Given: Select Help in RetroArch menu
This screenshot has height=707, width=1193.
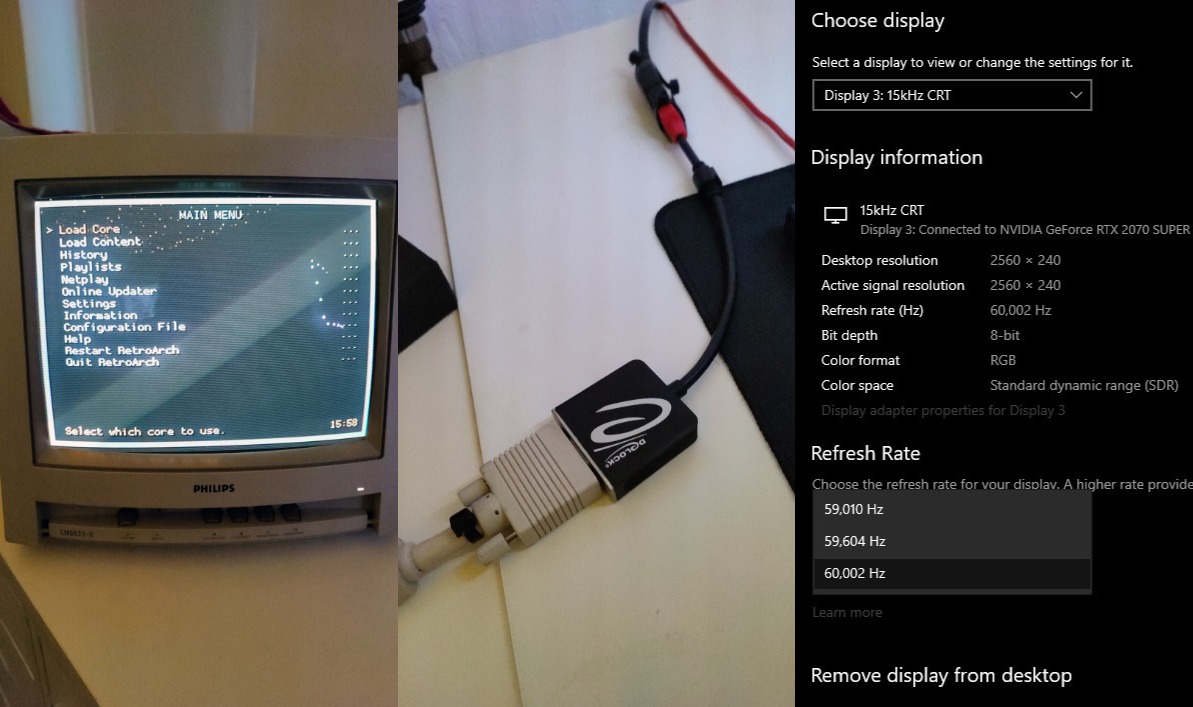Looking at the screenshot, I should [x=77, y=339].
